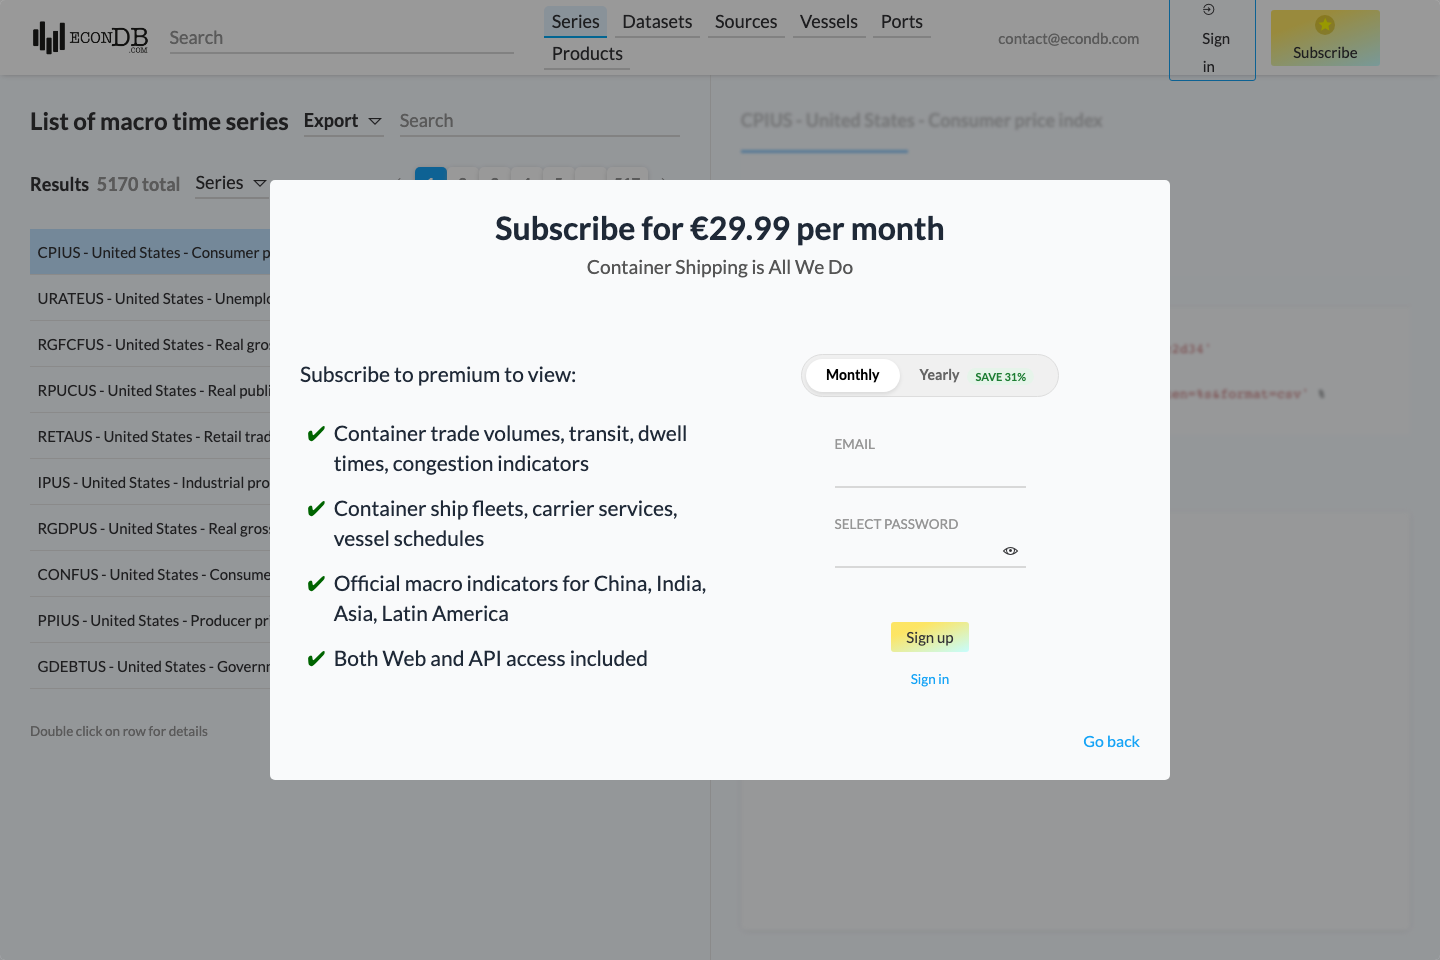This screenshot has height=960, width=1440.
Task: Open the Vessels section
Action: coord(828,21)
